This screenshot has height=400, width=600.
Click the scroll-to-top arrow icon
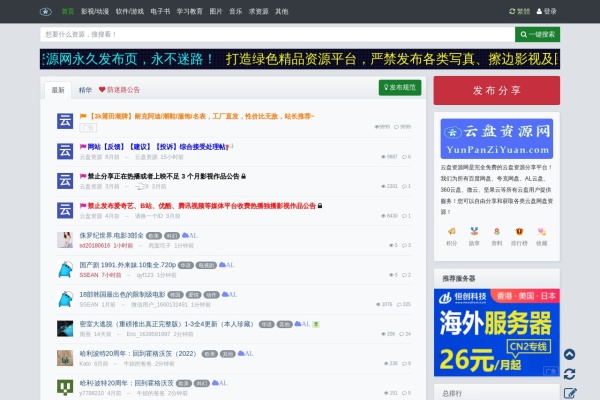click(569, 355)
